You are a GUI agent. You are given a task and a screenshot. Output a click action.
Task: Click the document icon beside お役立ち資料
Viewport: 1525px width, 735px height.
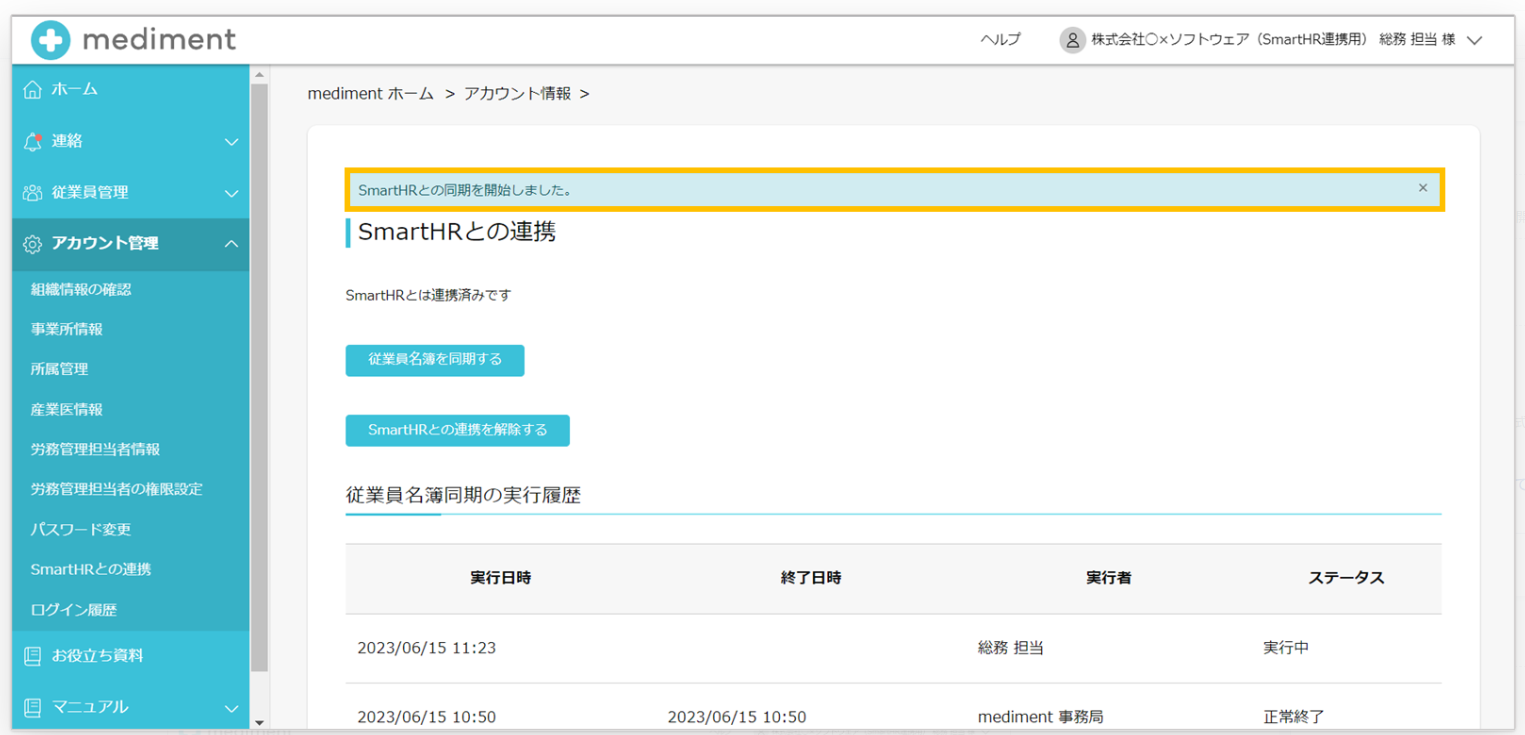click(32, 656)
